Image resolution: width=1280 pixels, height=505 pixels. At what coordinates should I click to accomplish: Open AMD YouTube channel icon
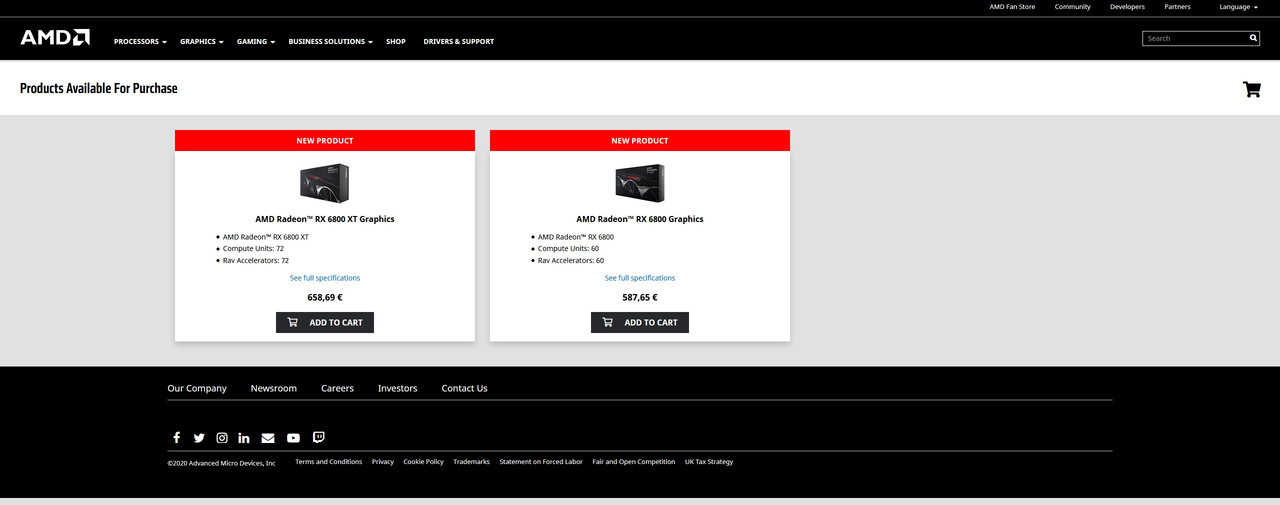293,438
